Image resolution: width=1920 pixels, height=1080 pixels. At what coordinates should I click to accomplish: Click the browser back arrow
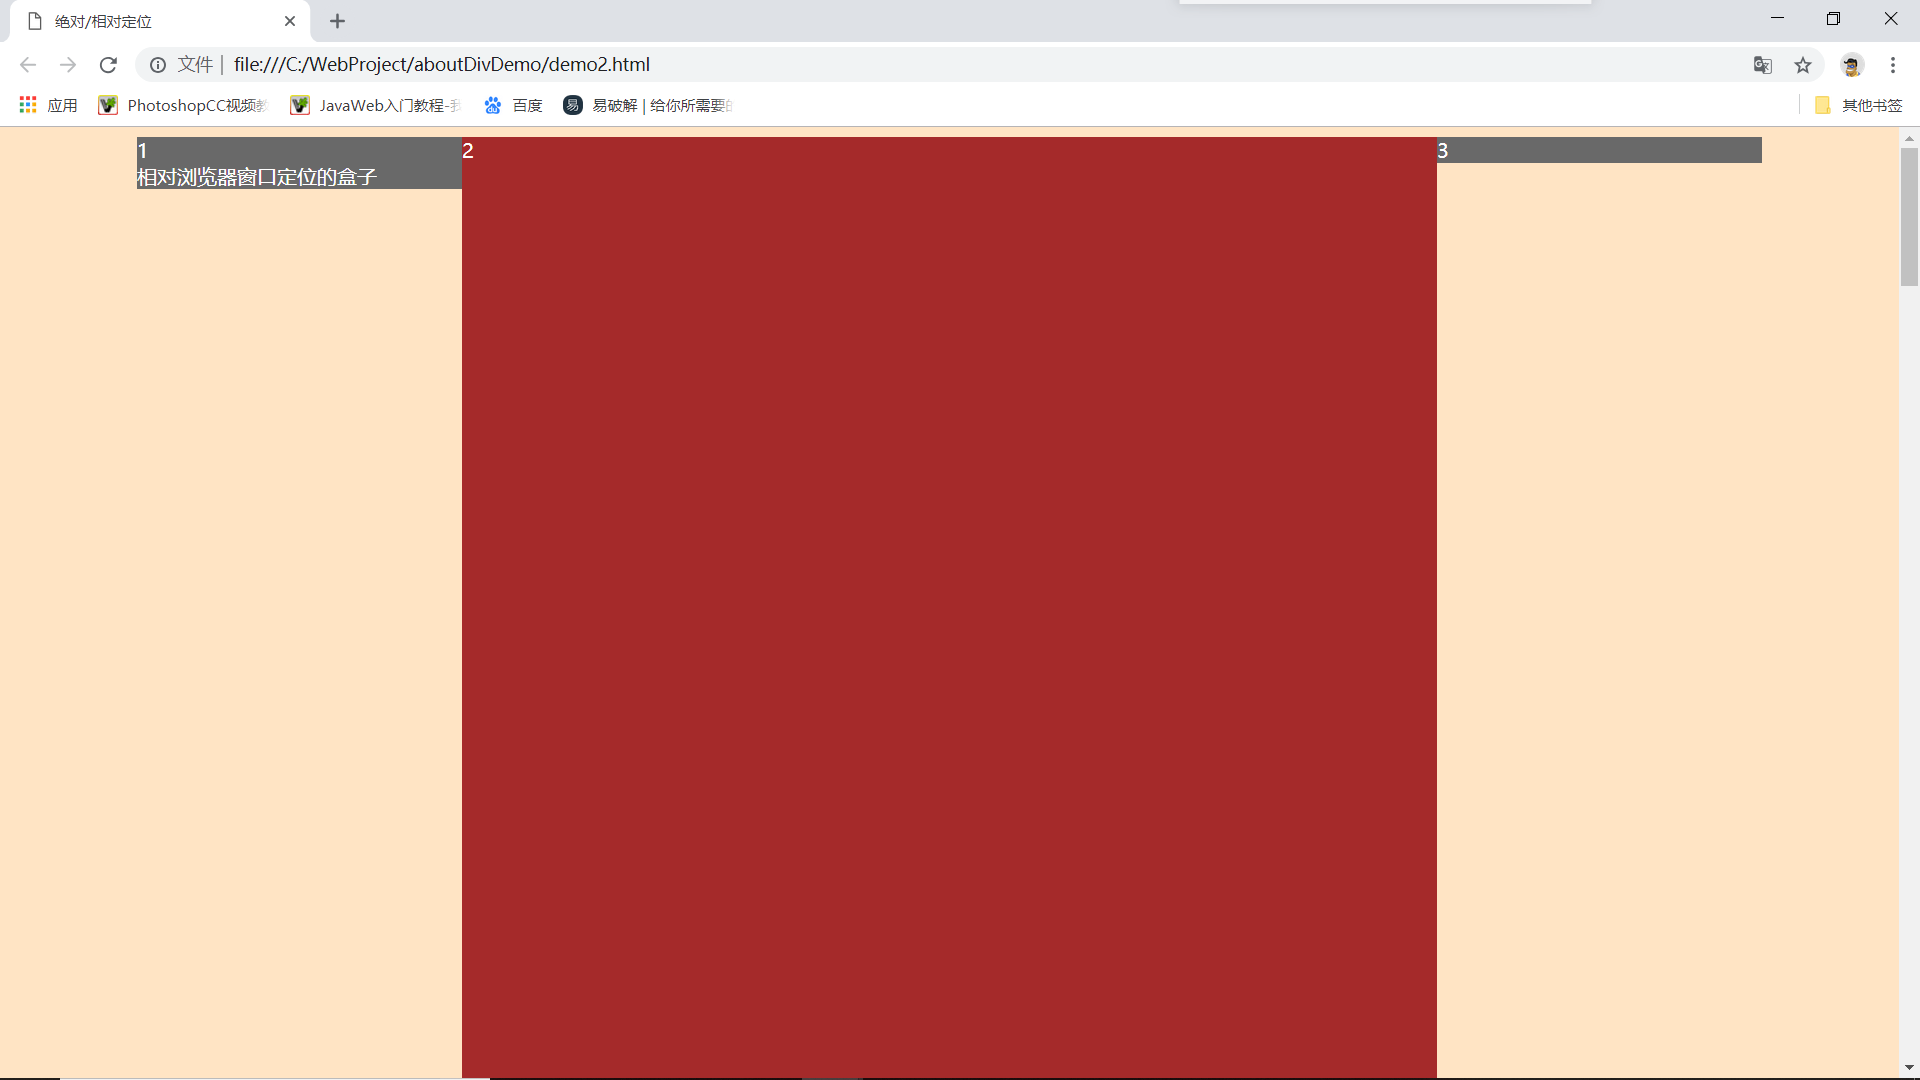28,65
